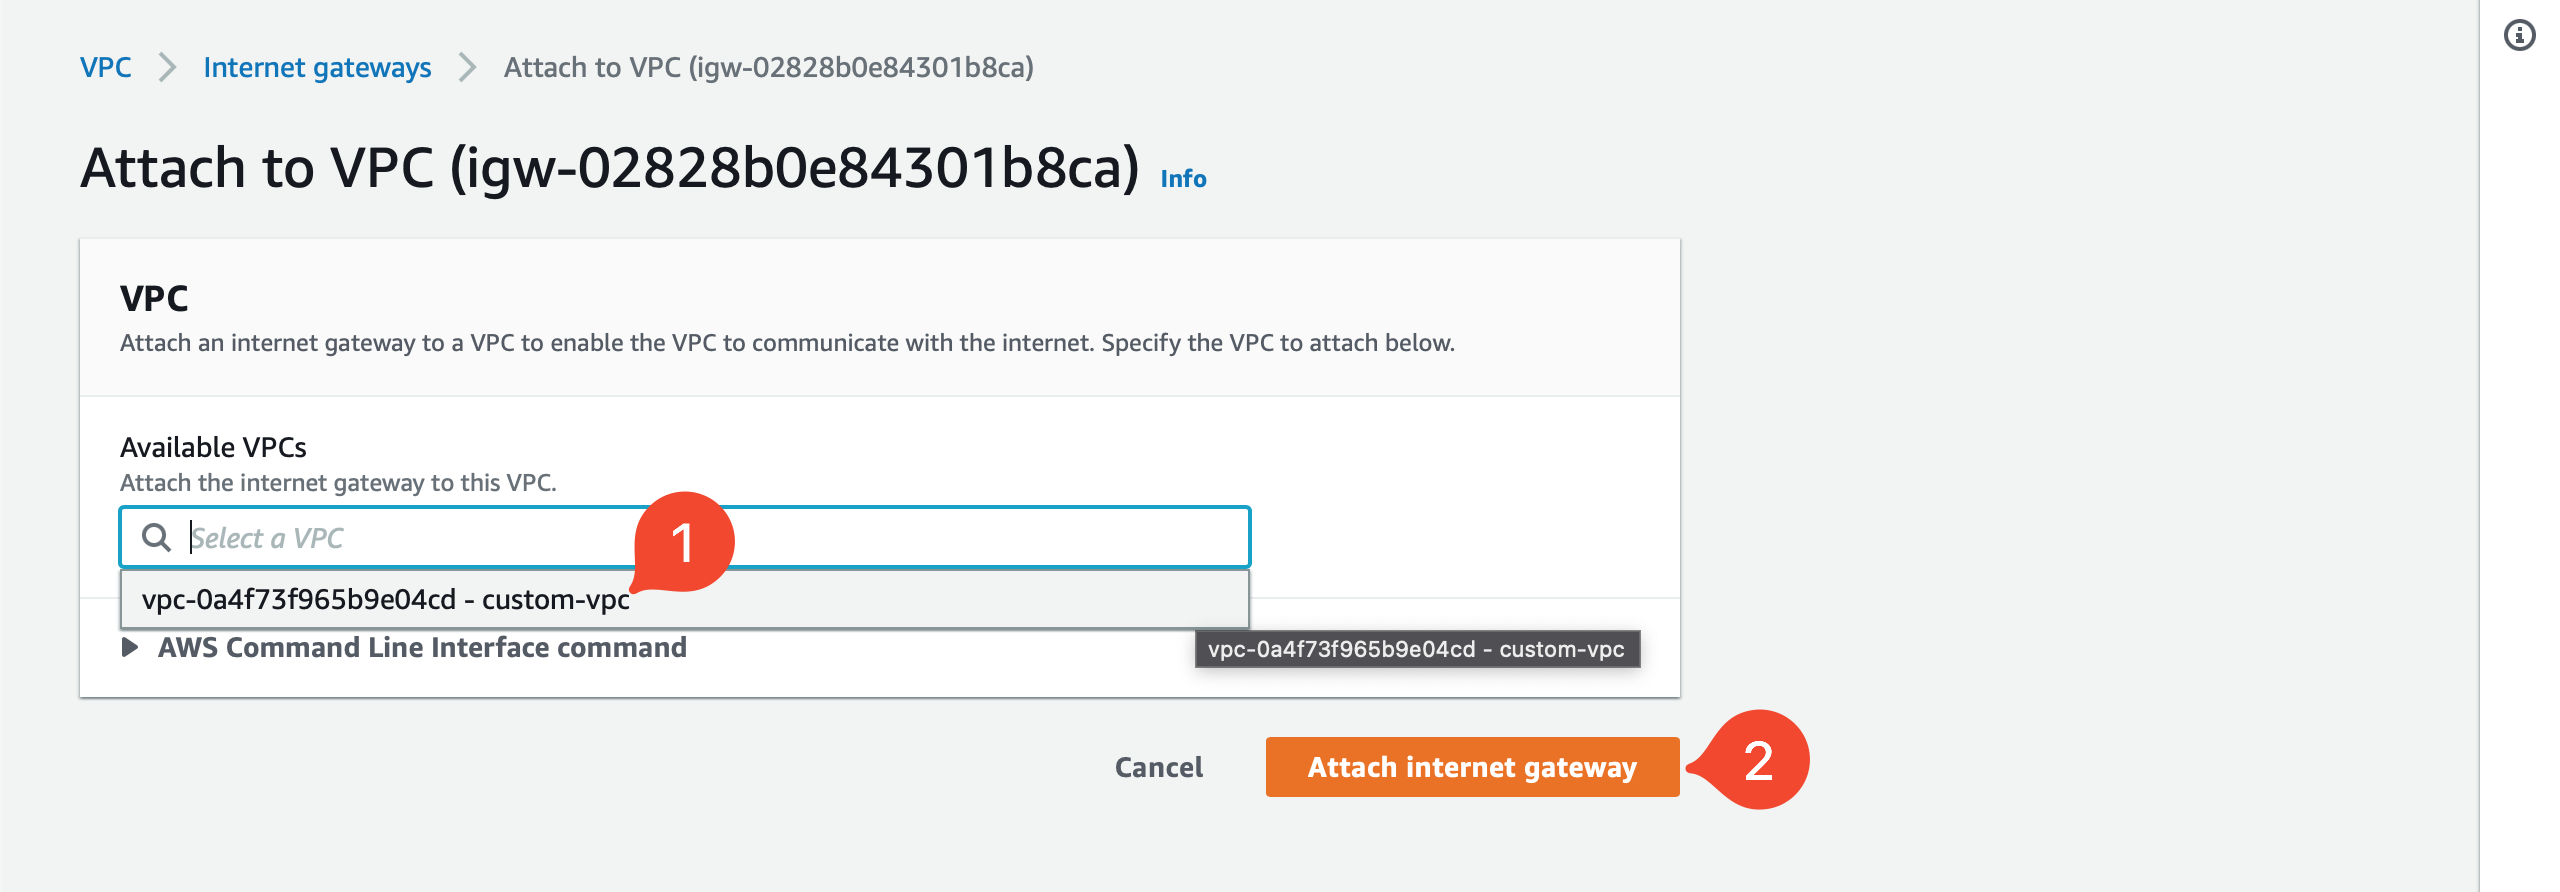Click the Available VPCs label
This screenshot has width=2560, height=892.
click(x=212, y=447)
